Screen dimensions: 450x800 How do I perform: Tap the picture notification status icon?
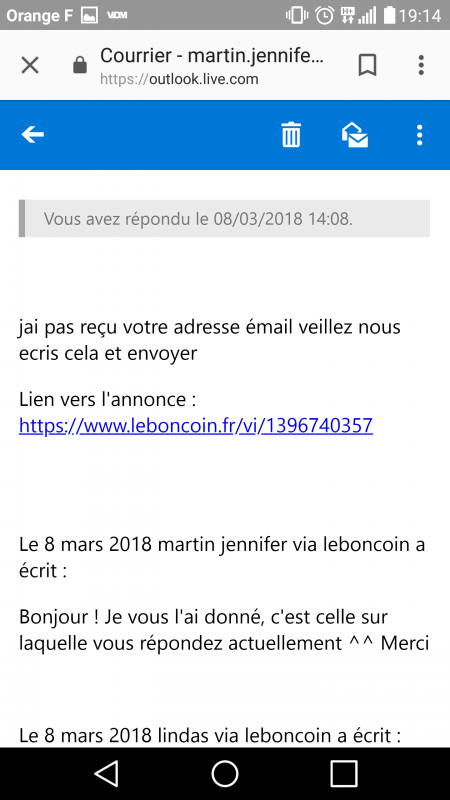(x=89, y=15)
